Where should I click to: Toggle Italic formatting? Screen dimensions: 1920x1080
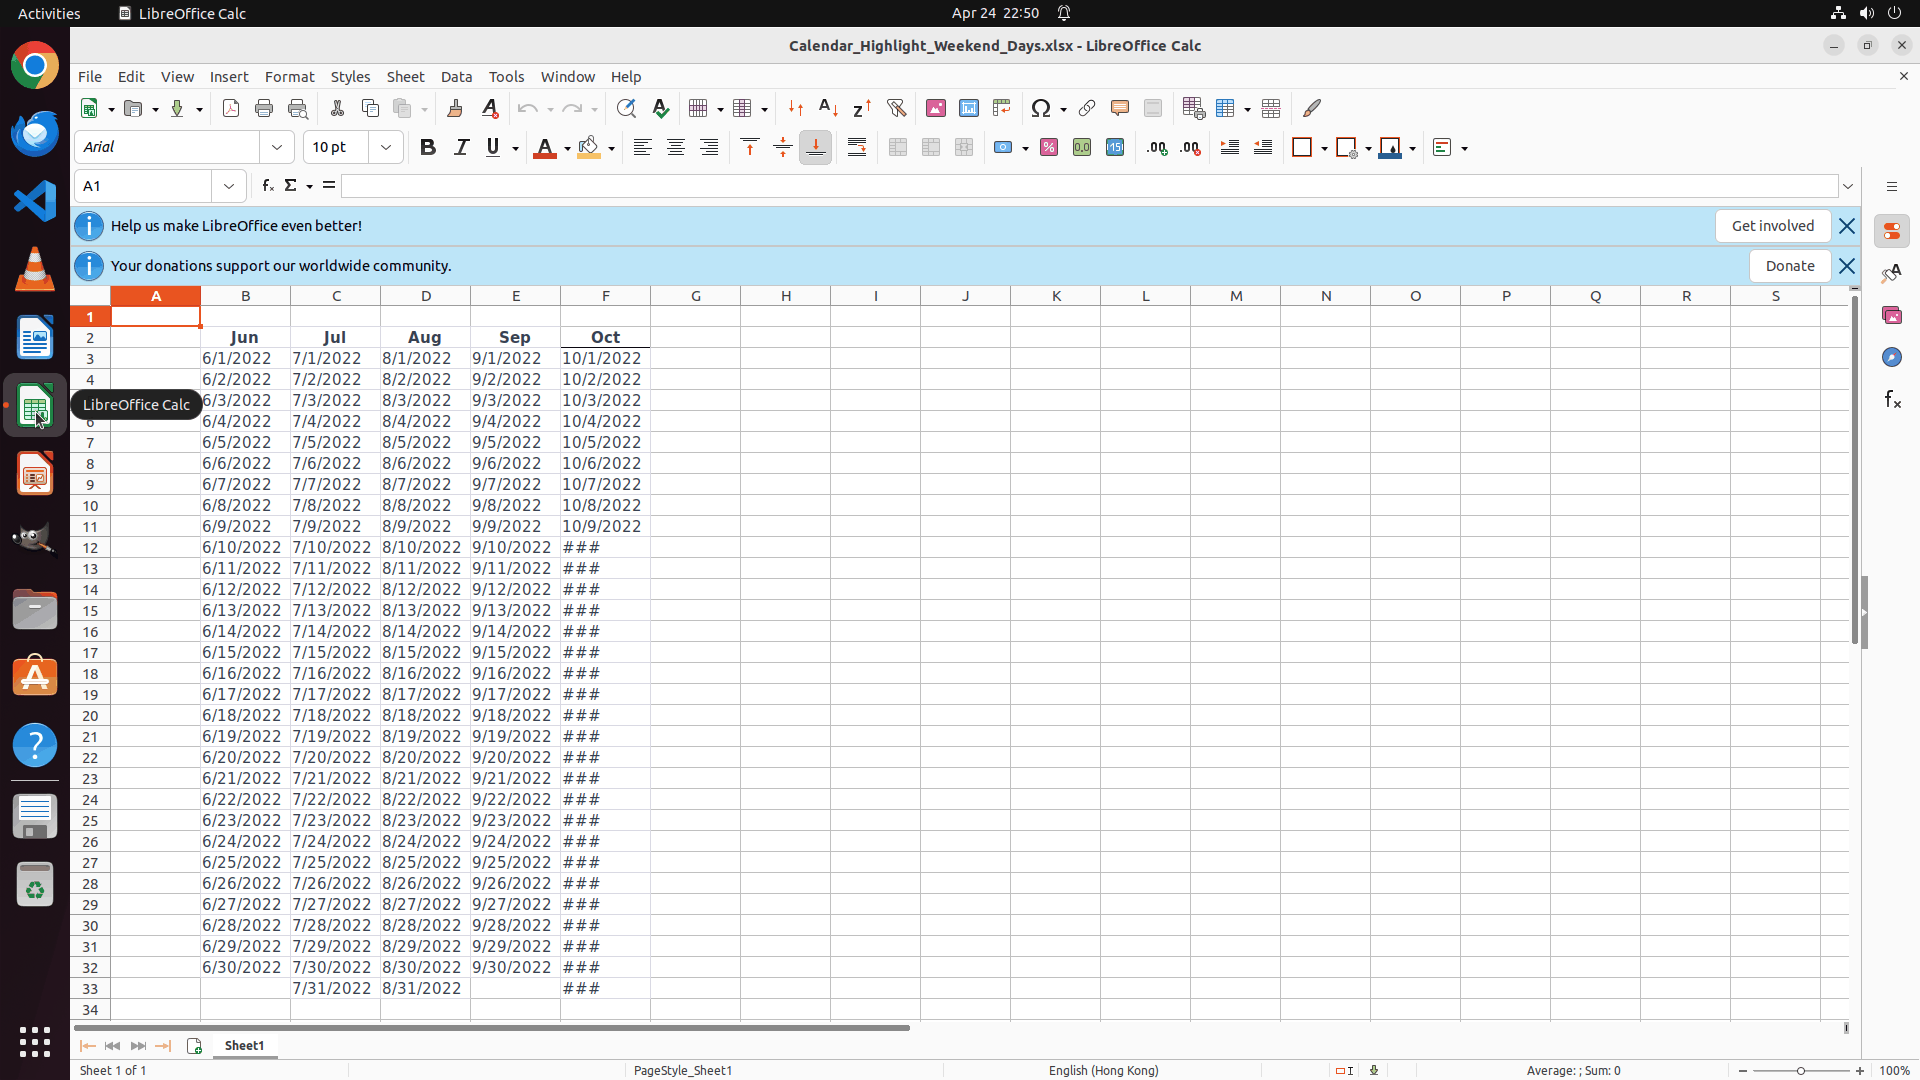click(461, 148)
